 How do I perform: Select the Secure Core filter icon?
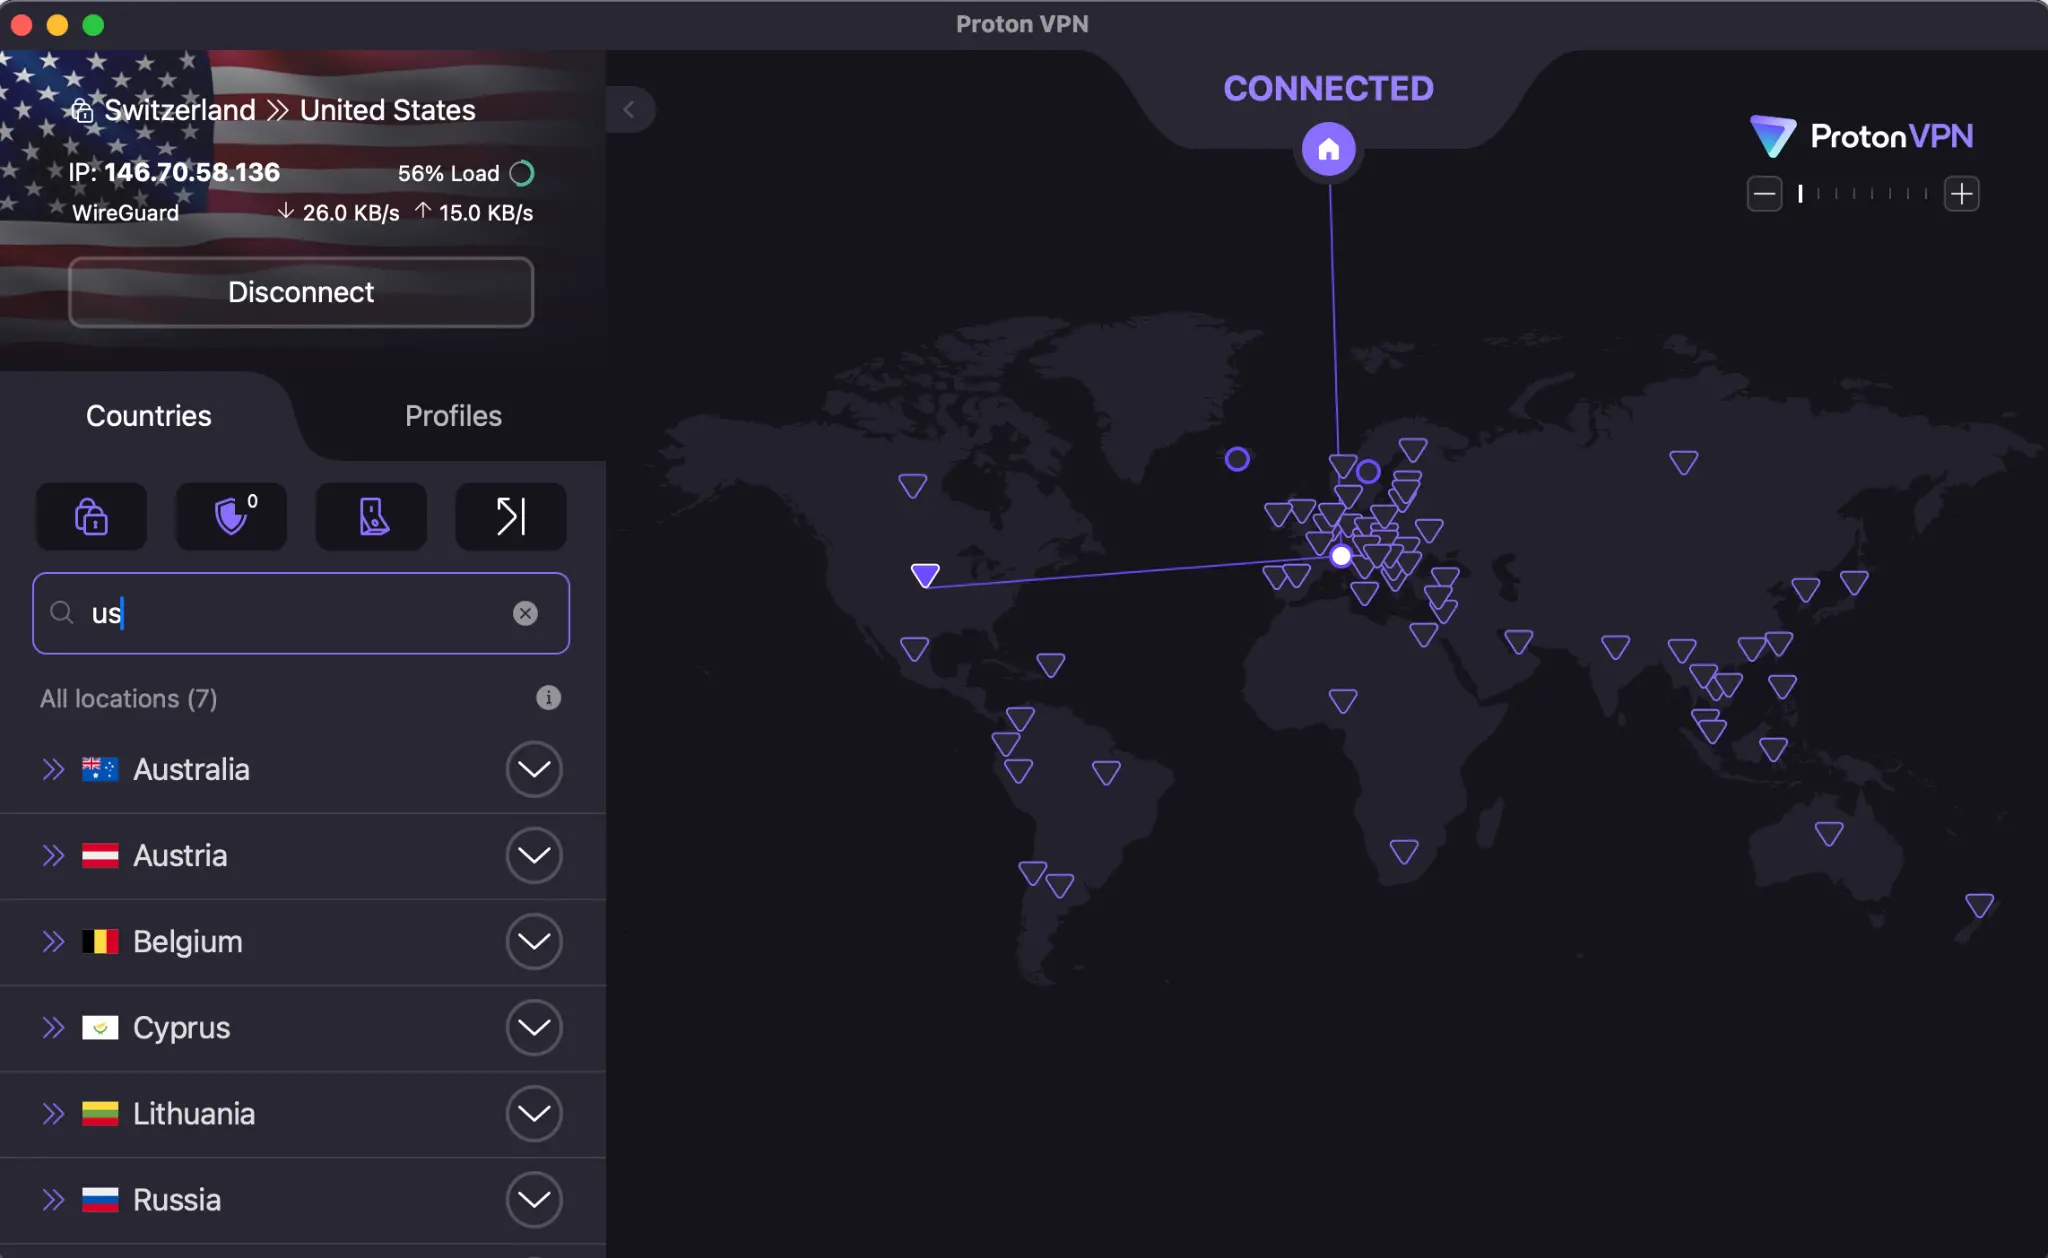(x=90, y=517)
